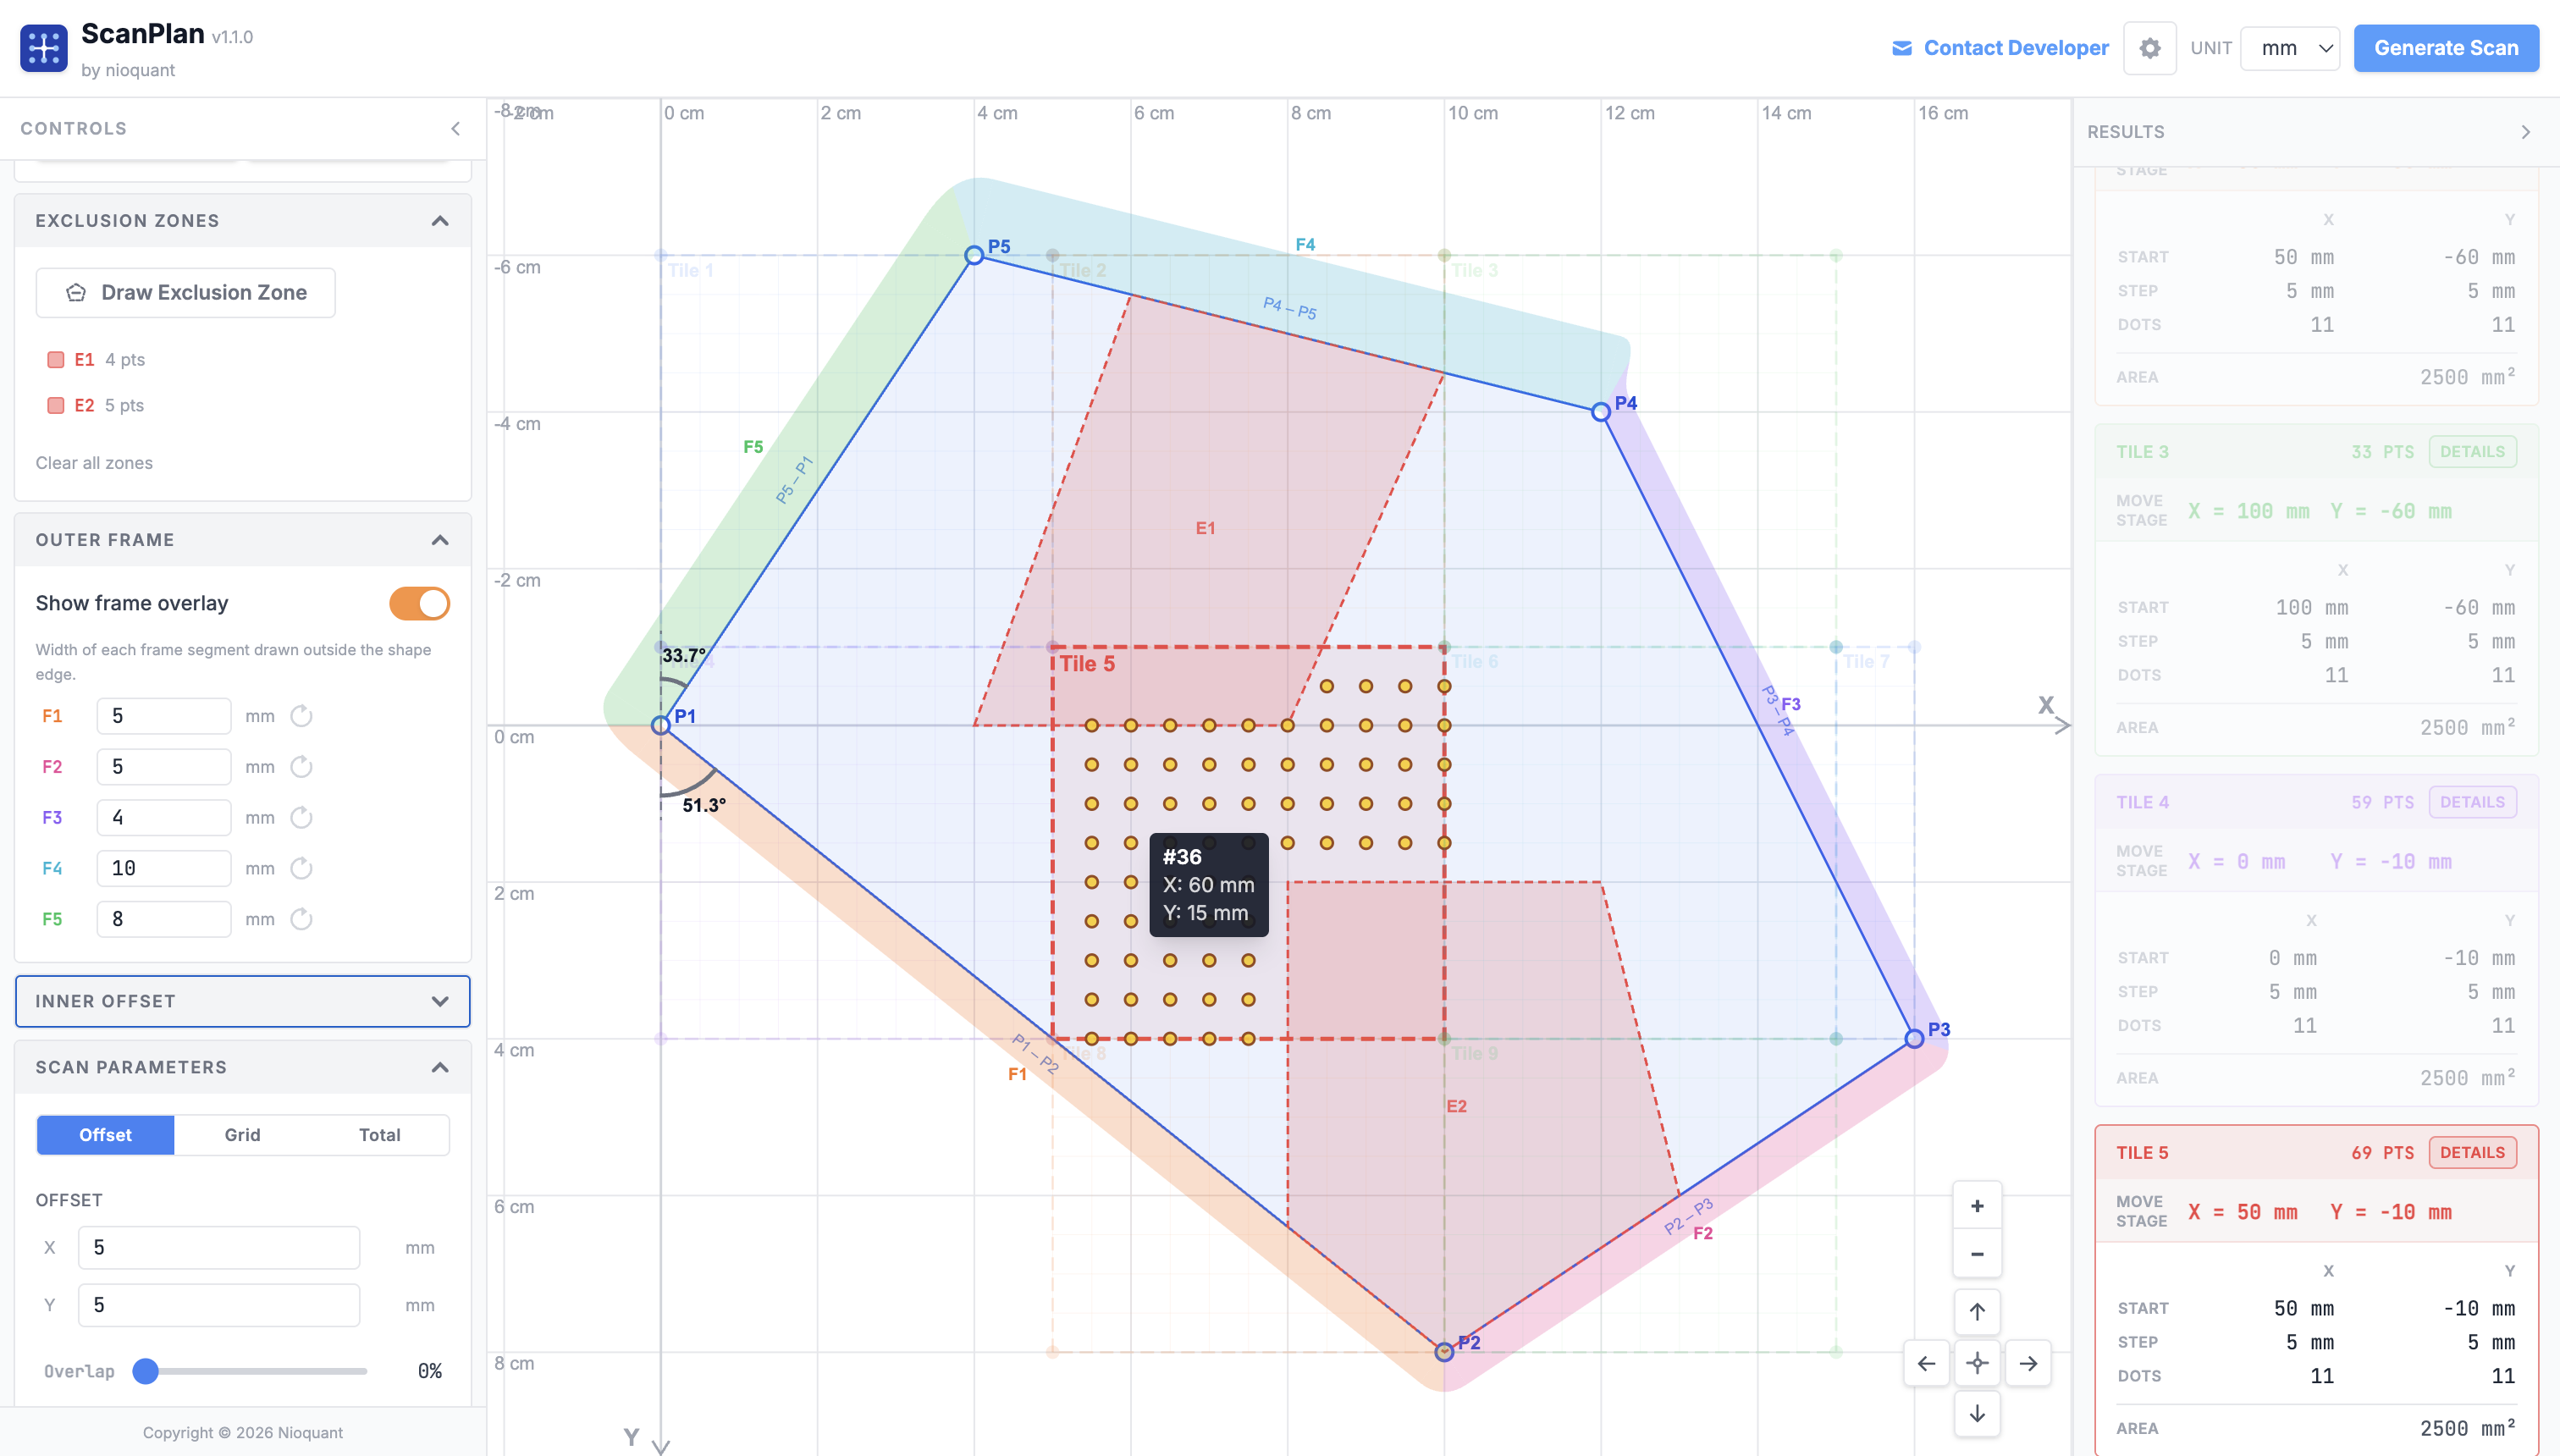Select the Tile 5 result card header
The height and width of the screenshot is (1456, 2560).
tap(2316, 1153)
